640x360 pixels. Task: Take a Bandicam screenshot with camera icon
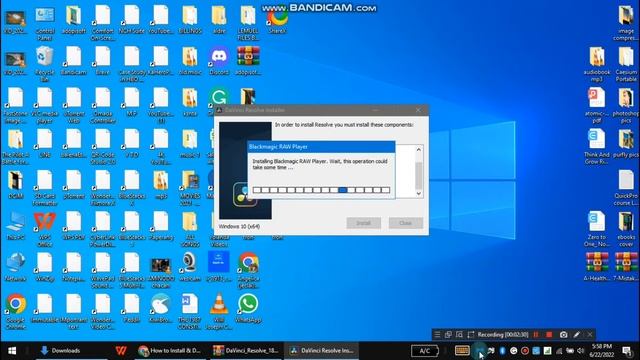(x=563, y=335)
